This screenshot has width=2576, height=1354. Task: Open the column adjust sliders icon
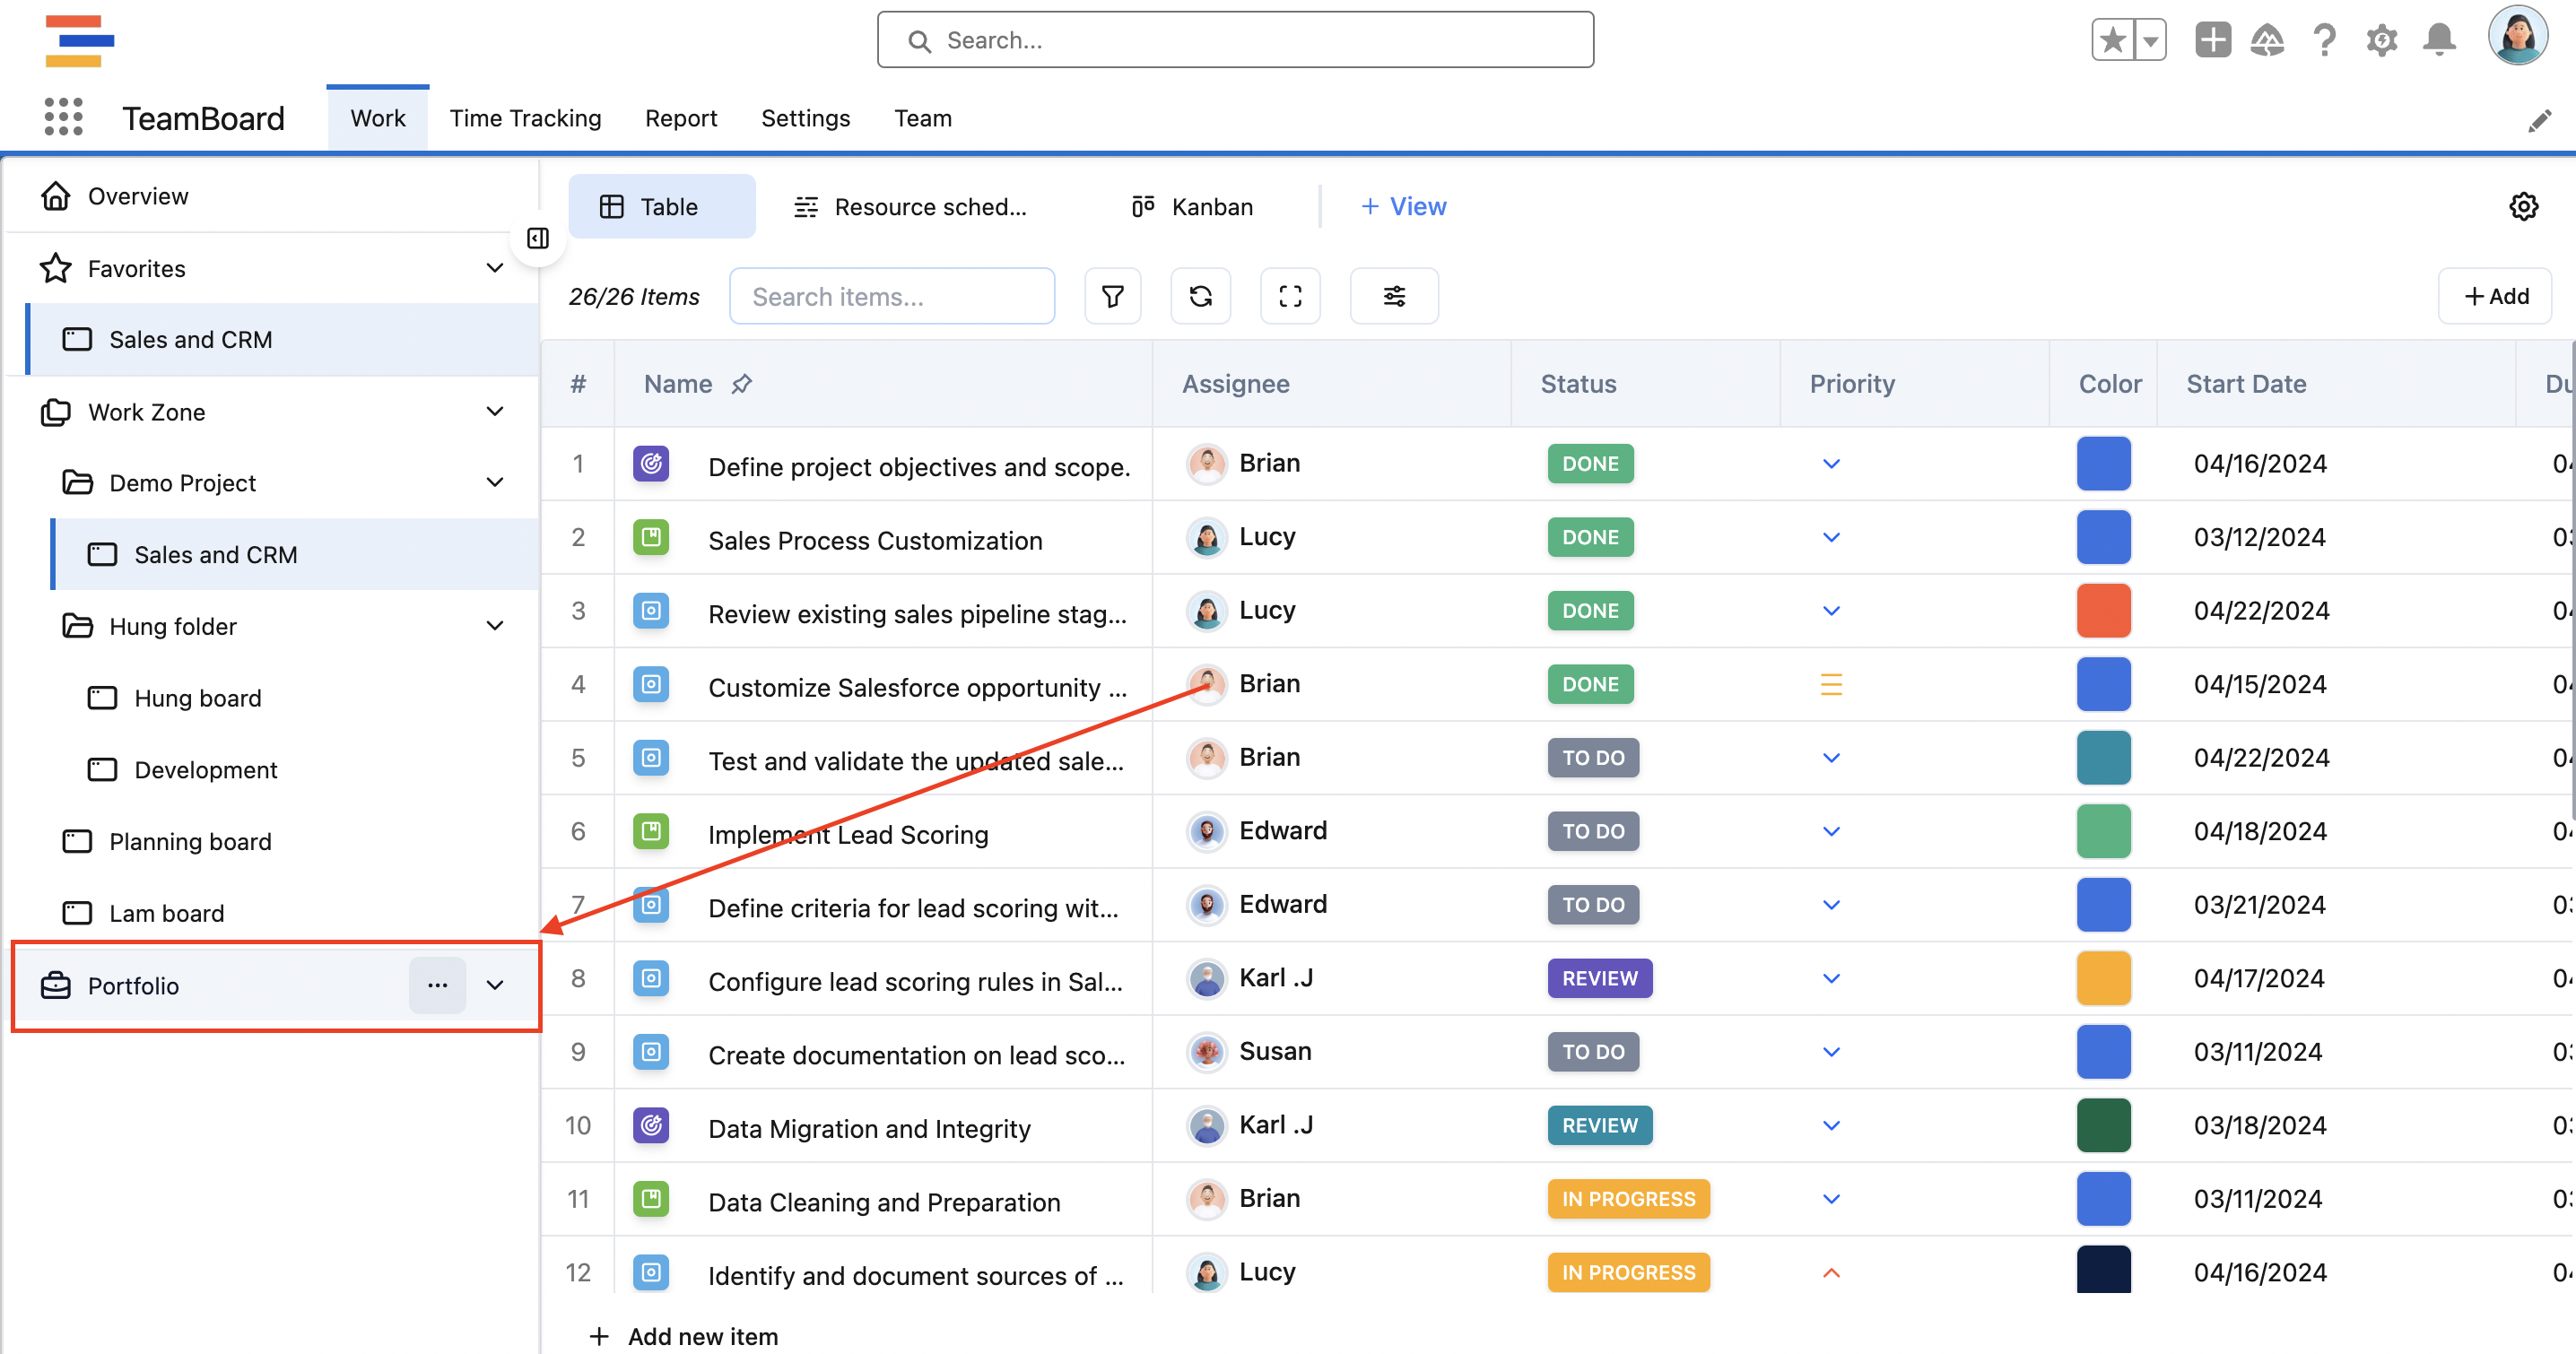(x=1393, y=296)
